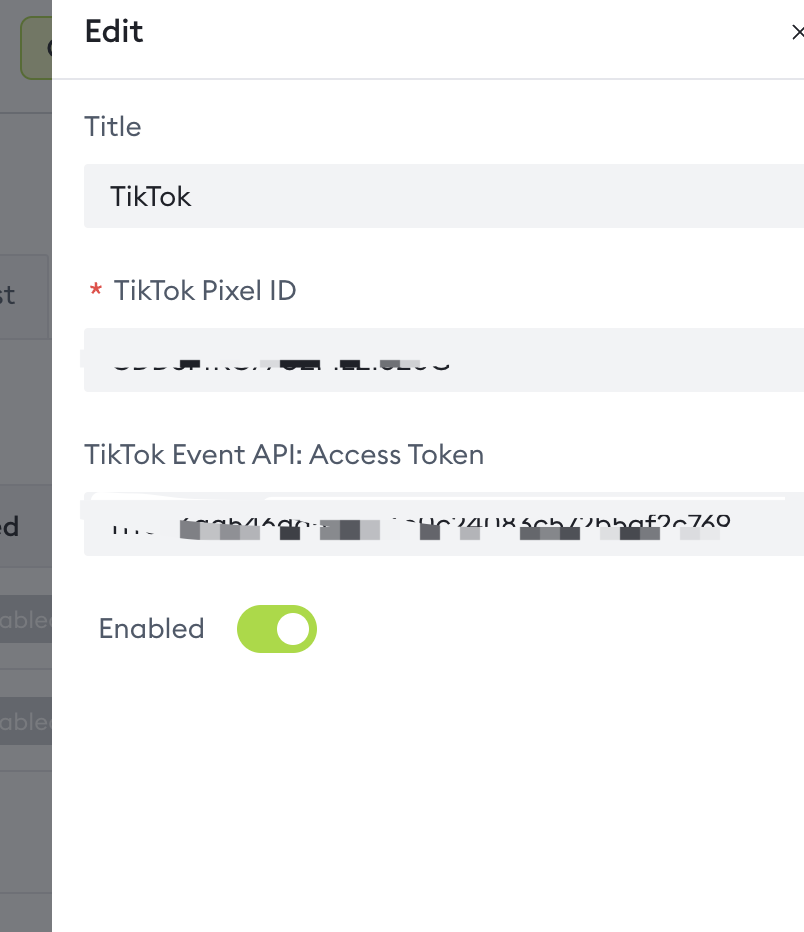The image size is (804, 932).
Task: Click the upper dimmed Enabled badge in background
Action: tap(26, 620)
